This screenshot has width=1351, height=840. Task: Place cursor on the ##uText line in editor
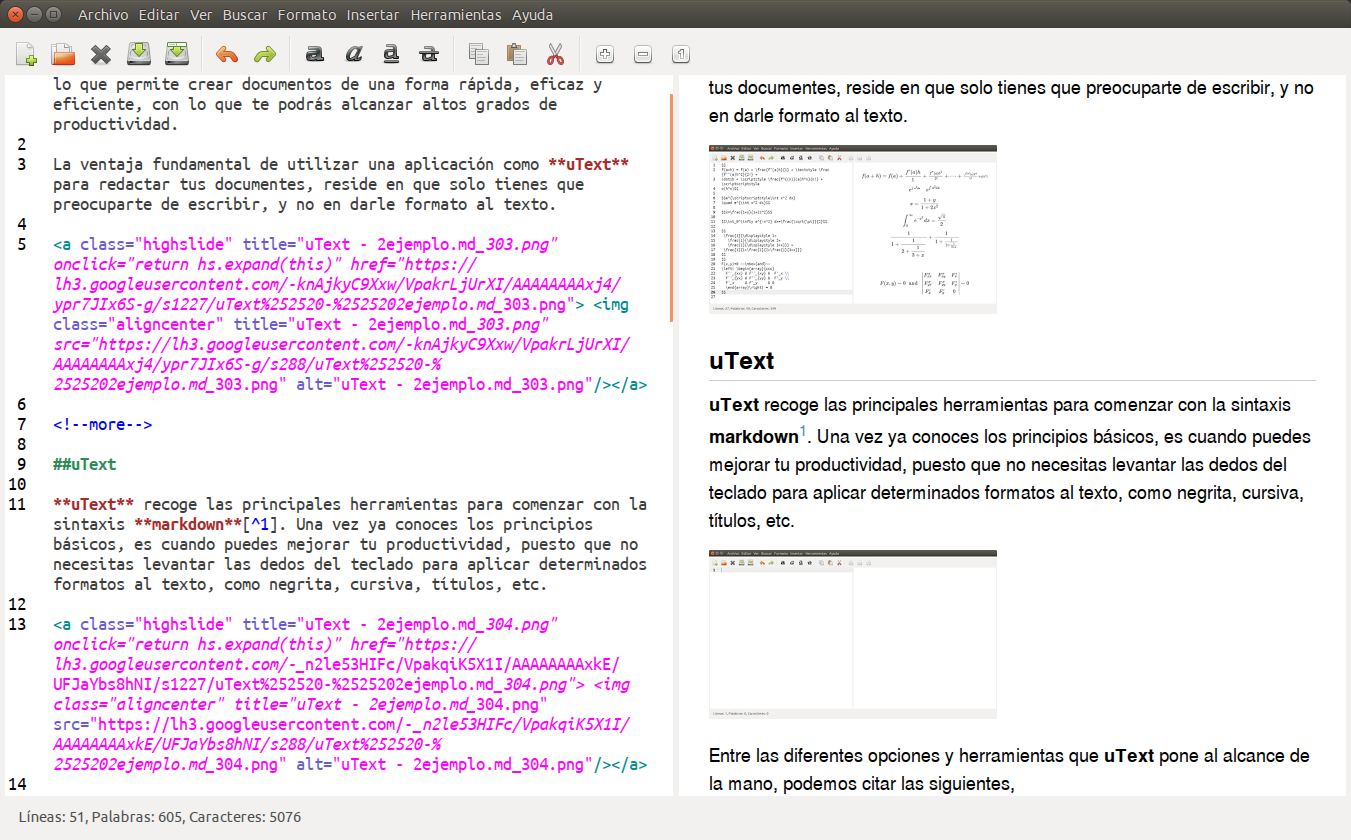click(85, 464)
